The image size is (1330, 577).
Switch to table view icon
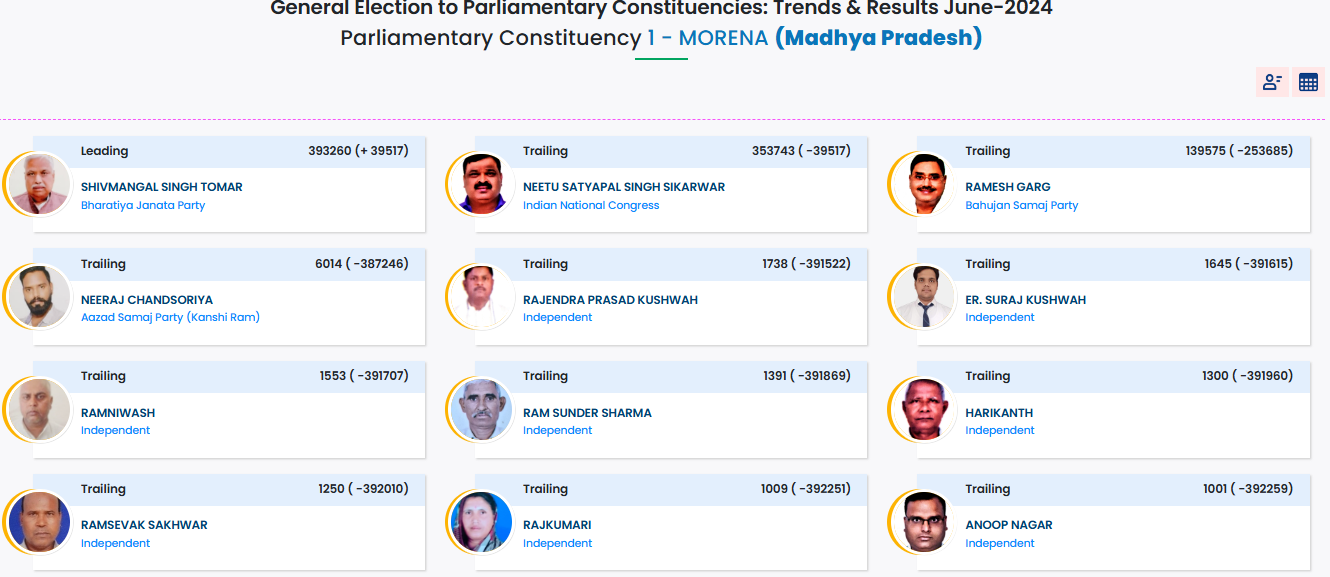(1308, 83)
